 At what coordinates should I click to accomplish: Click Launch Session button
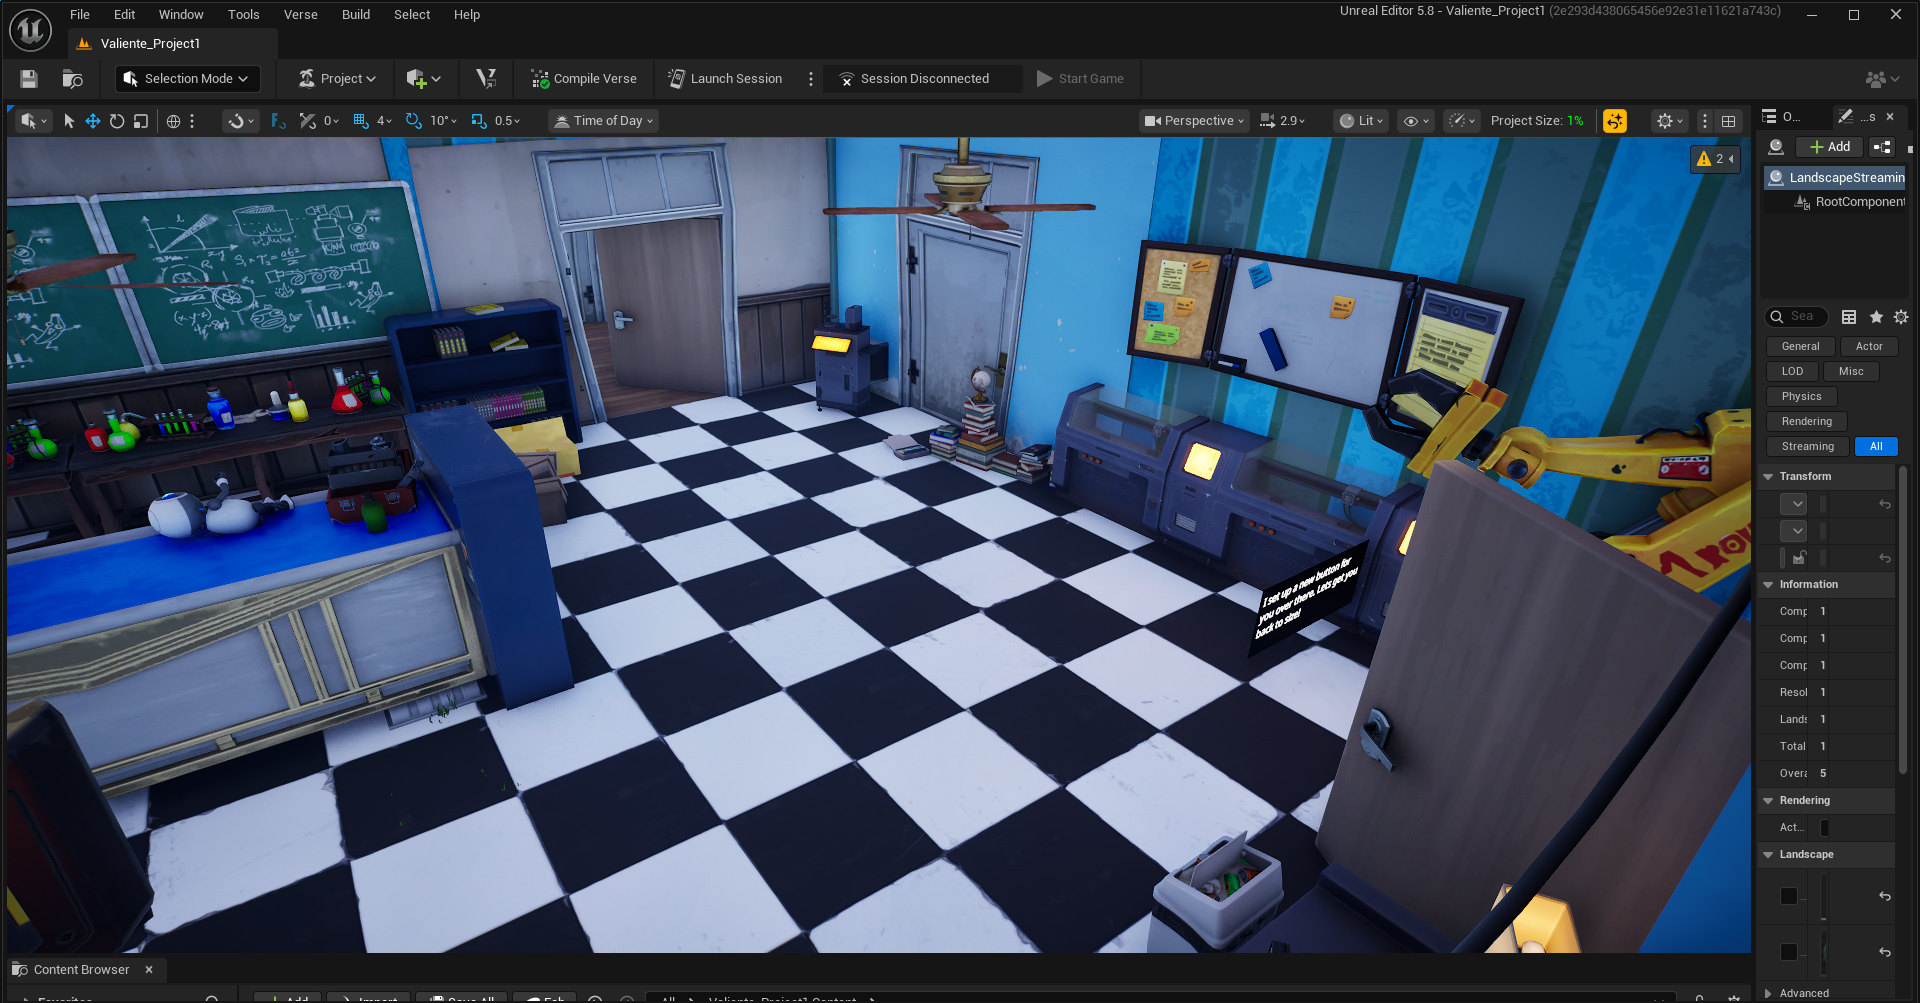click(x=725, y=79)
